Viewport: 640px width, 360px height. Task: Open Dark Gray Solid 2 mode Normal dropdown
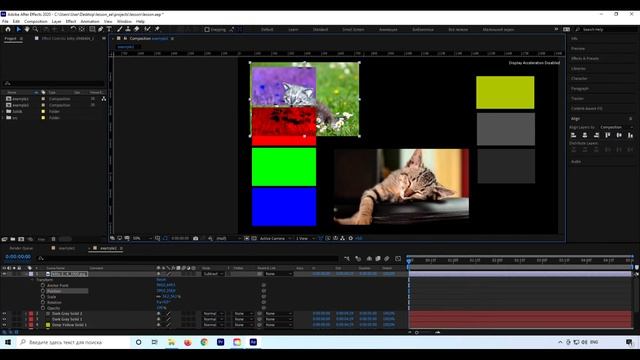213,314
